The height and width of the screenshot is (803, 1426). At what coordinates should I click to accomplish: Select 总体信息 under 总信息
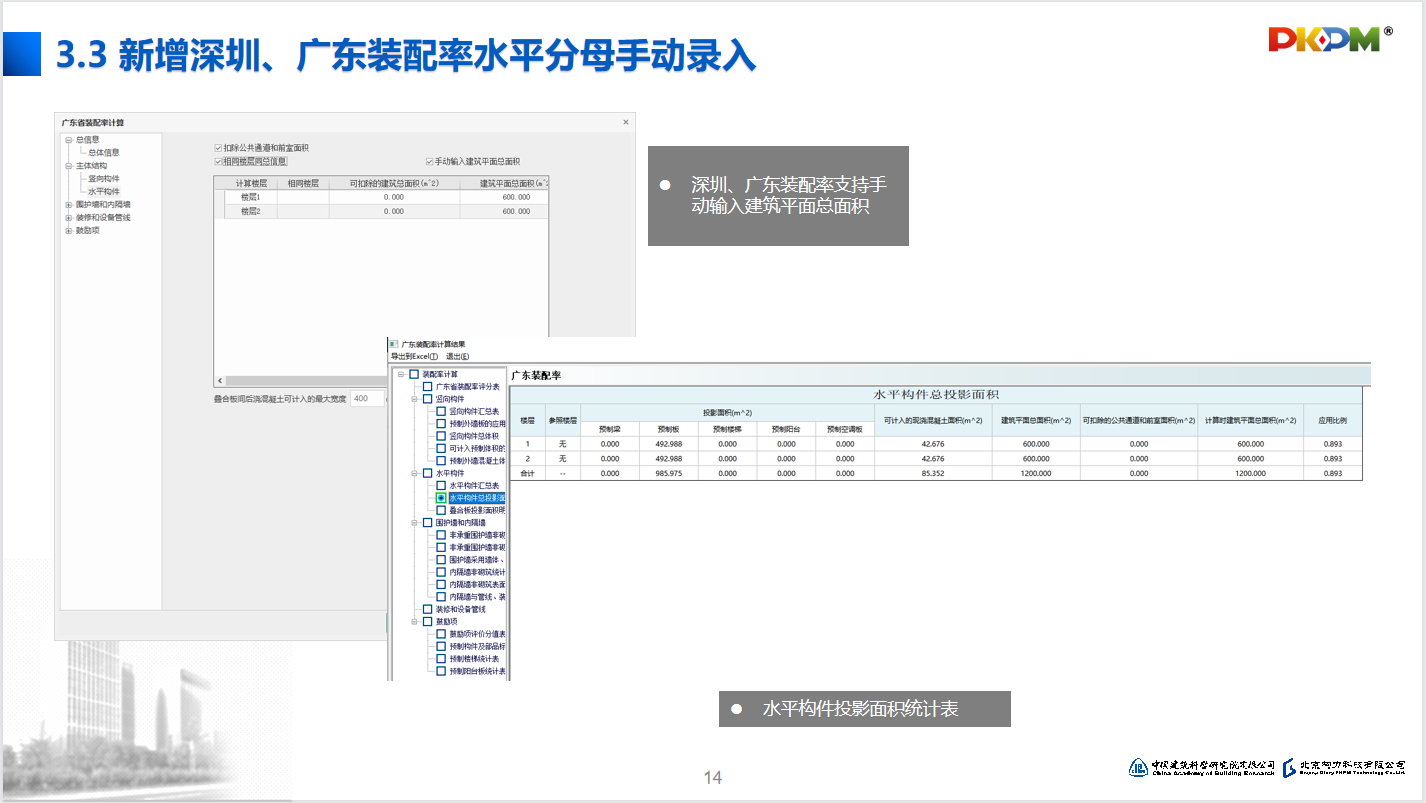pyautogui.click(x=104, y=153)
